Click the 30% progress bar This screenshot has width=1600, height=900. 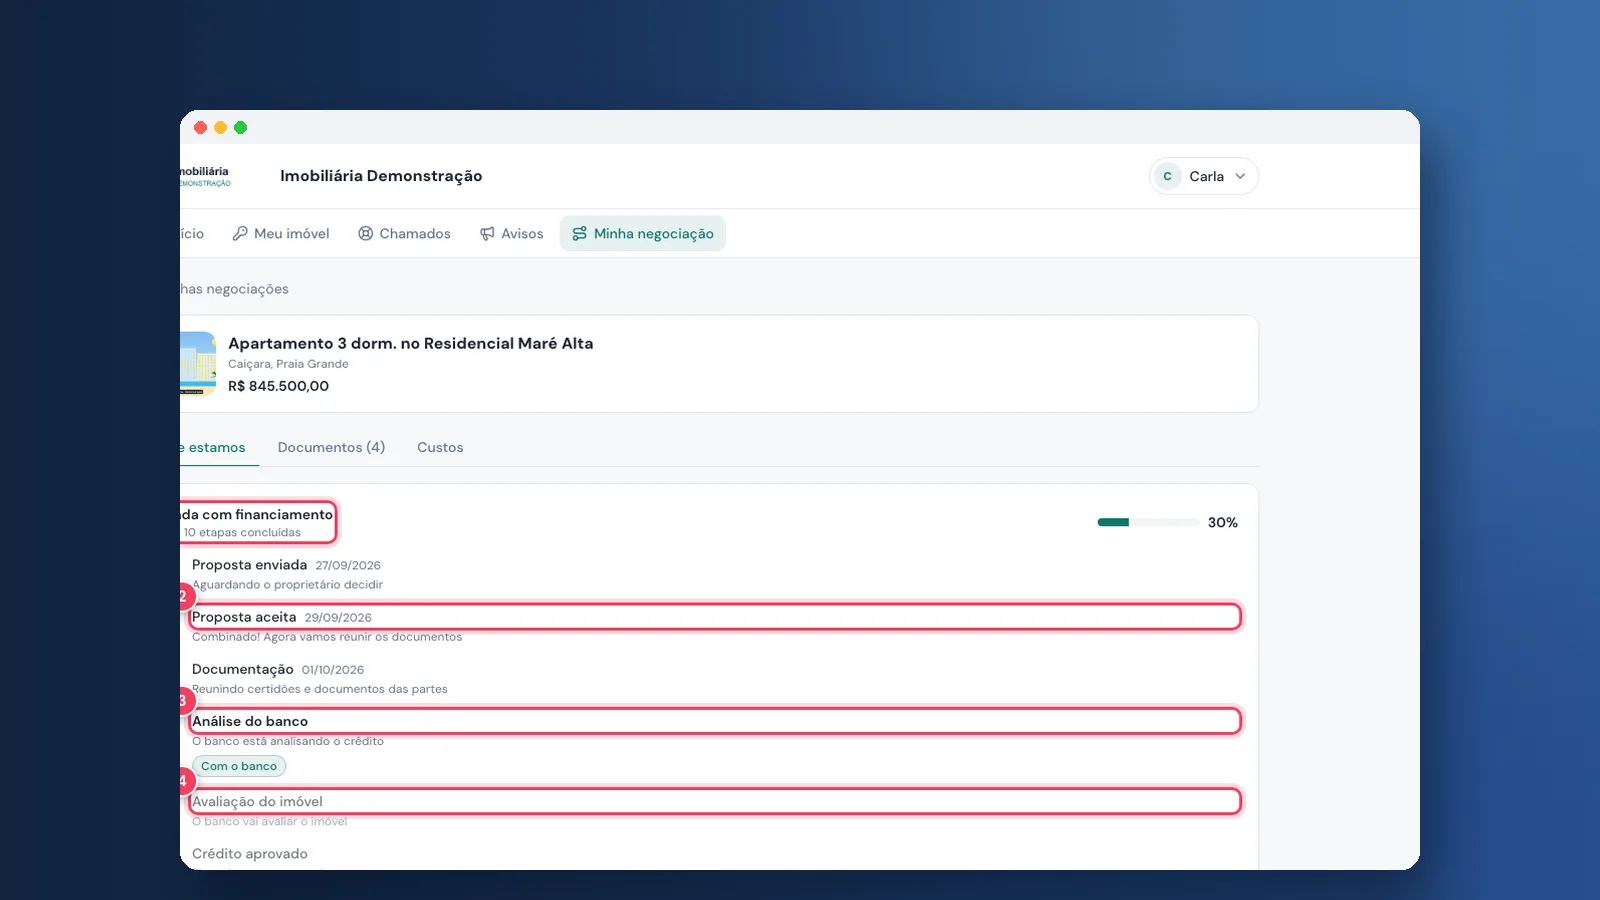(x=1148, y=522)
